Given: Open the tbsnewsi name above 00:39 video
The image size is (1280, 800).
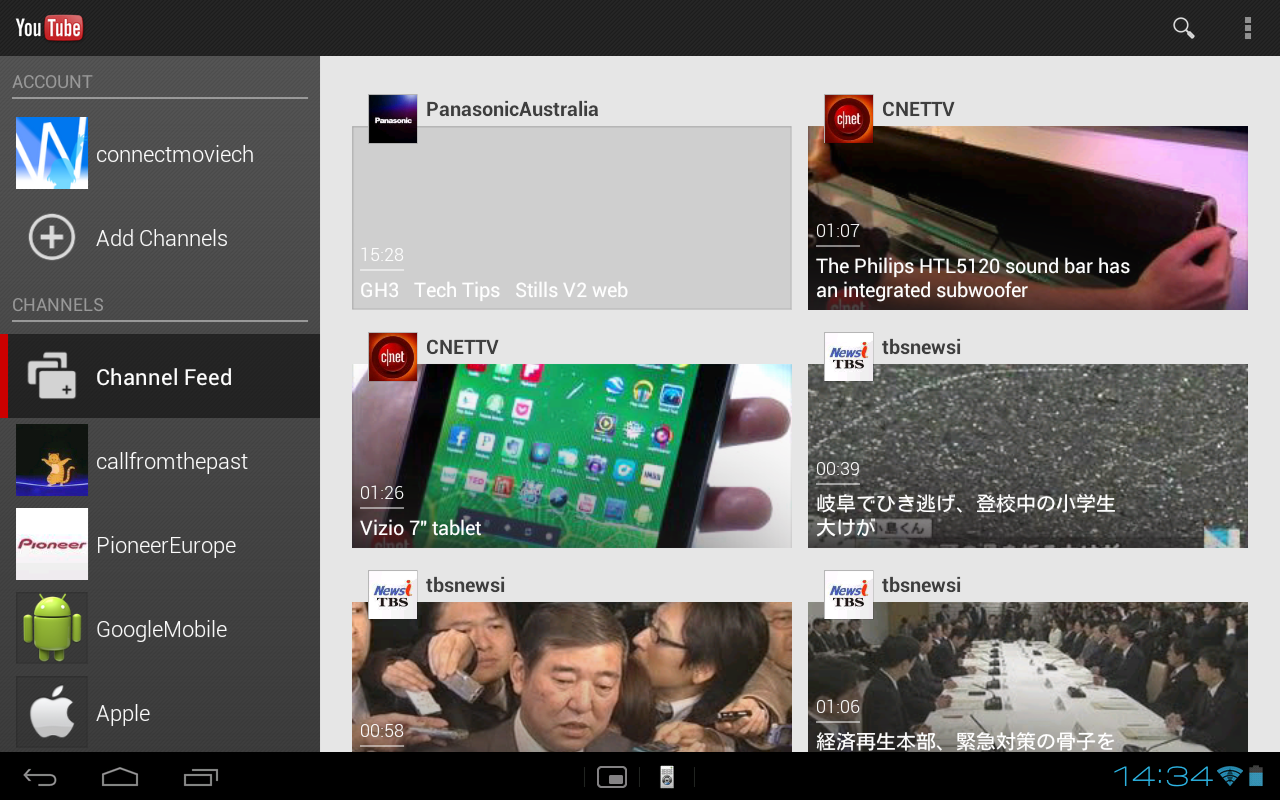Looking at the screenshot, I should 921,347.
